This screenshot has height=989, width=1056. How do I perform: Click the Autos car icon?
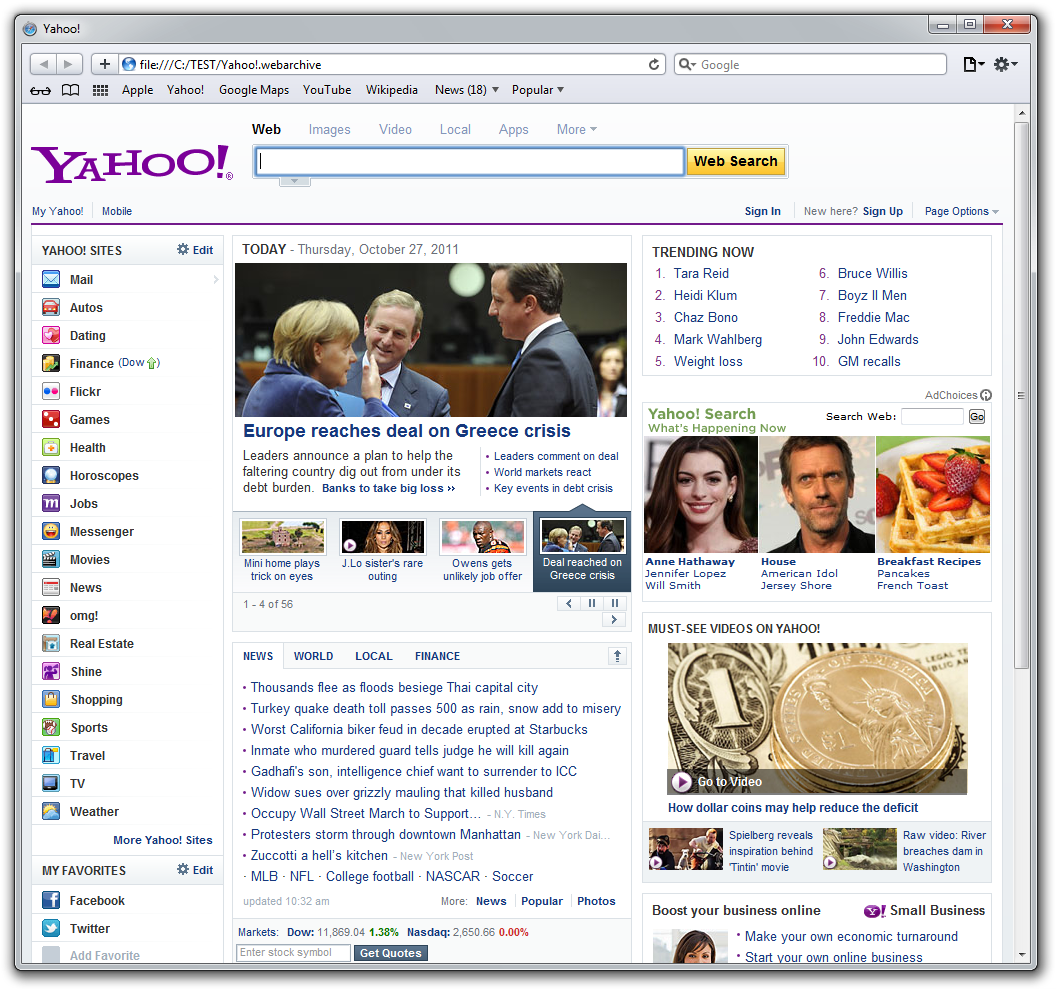click(51, 307)
